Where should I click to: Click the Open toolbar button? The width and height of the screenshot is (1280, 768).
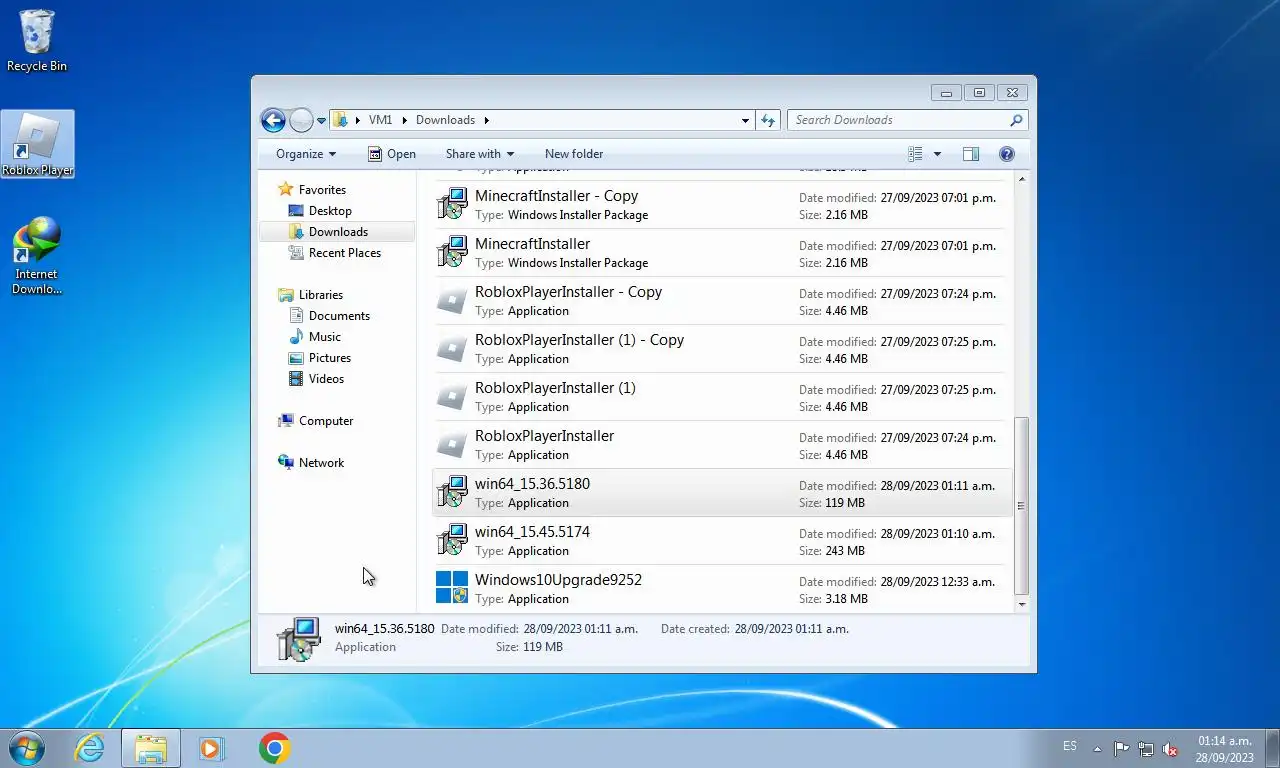(391, 154)
